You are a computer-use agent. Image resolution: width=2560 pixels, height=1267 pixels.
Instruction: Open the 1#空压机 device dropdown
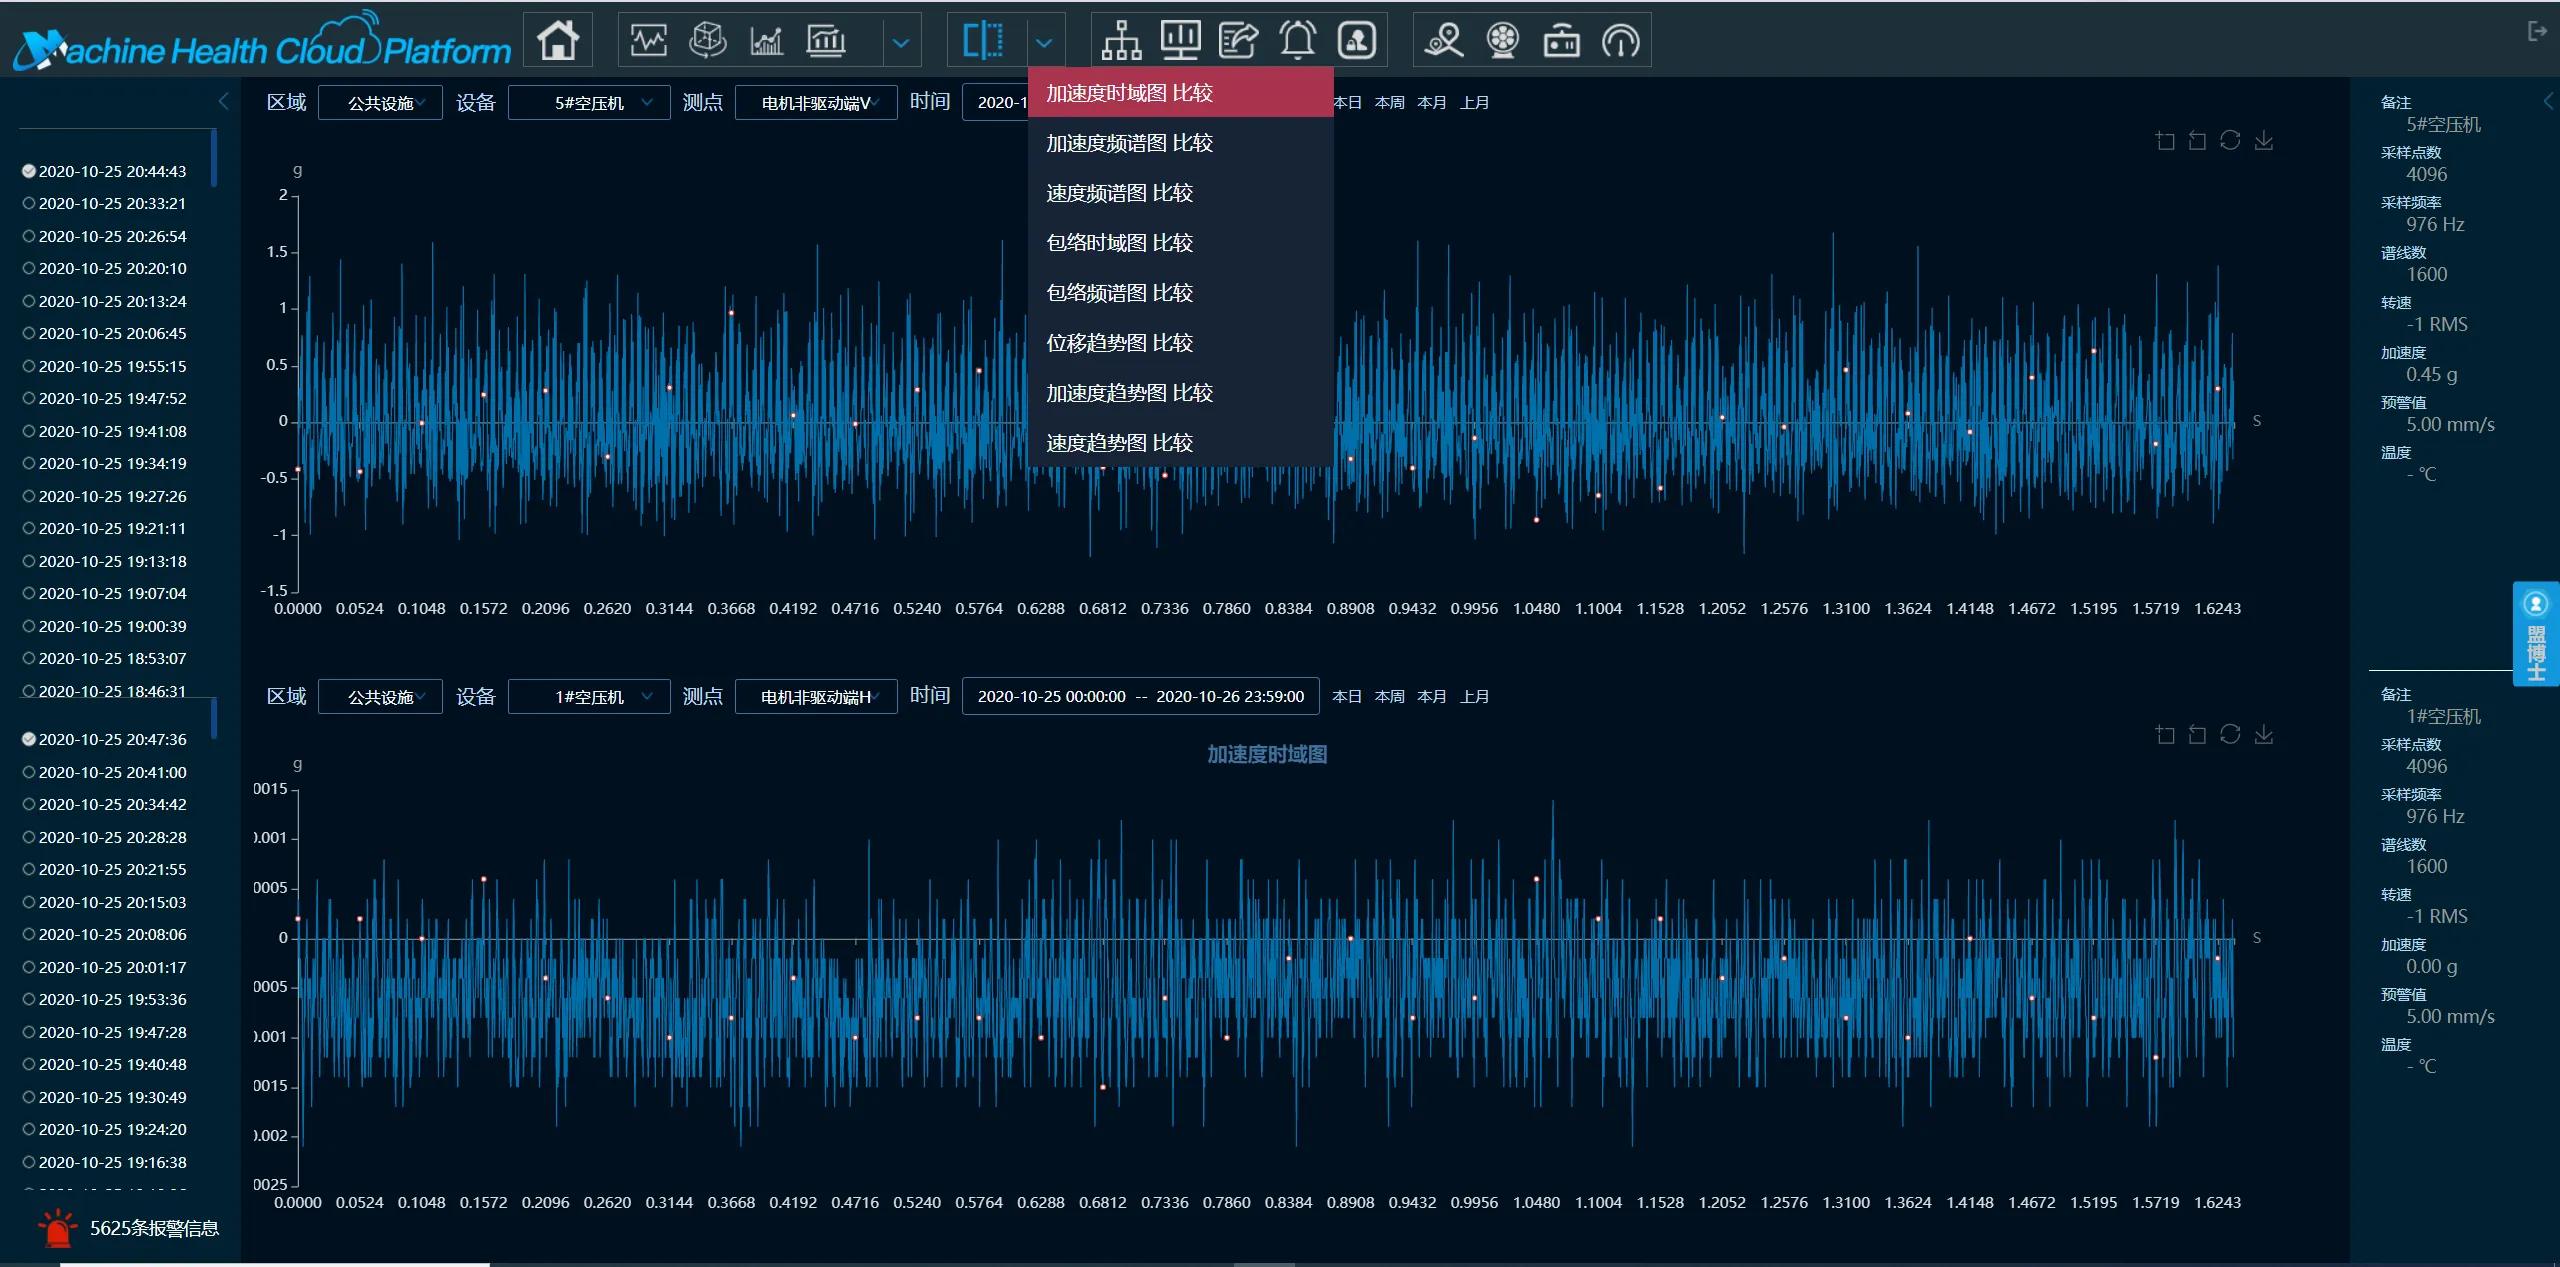(589, 697)
